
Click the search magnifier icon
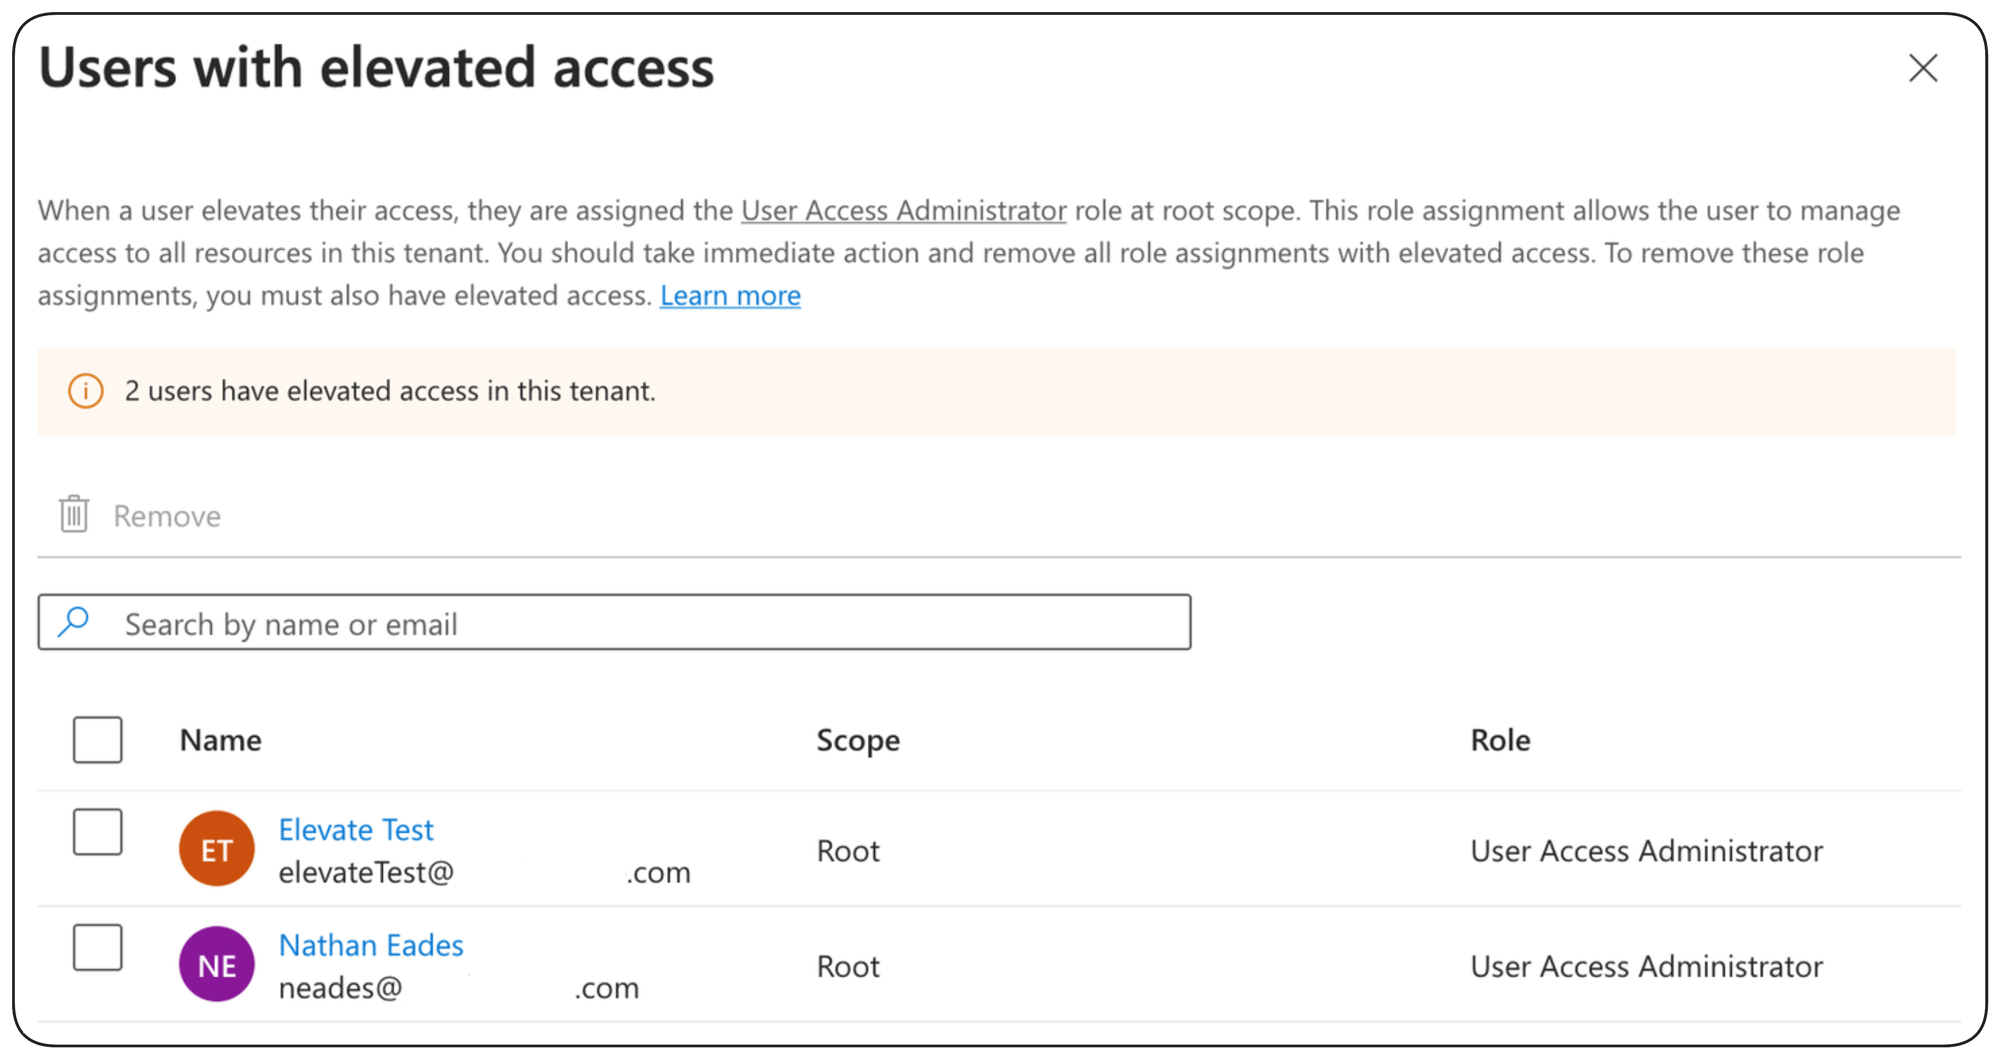(x=76, y=622)
